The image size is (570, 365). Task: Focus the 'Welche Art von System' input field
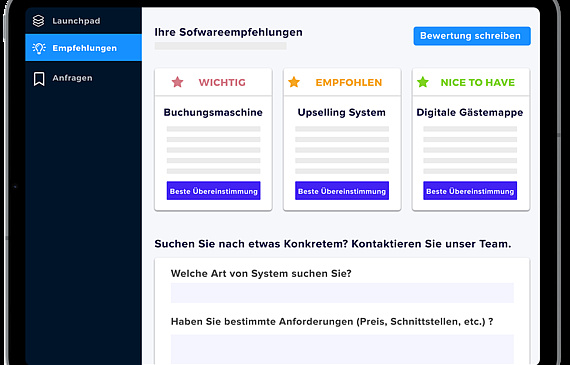[x=342, y=293]
